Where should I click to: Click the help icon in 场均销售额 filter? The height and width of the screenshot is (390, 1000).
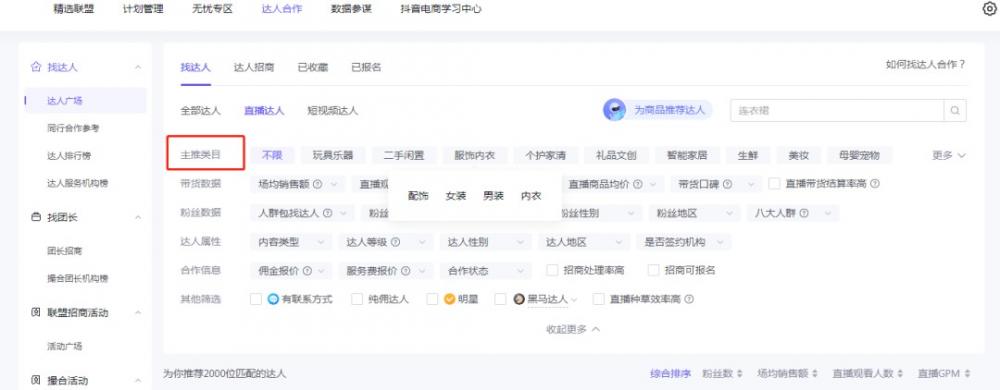[317, 184]
